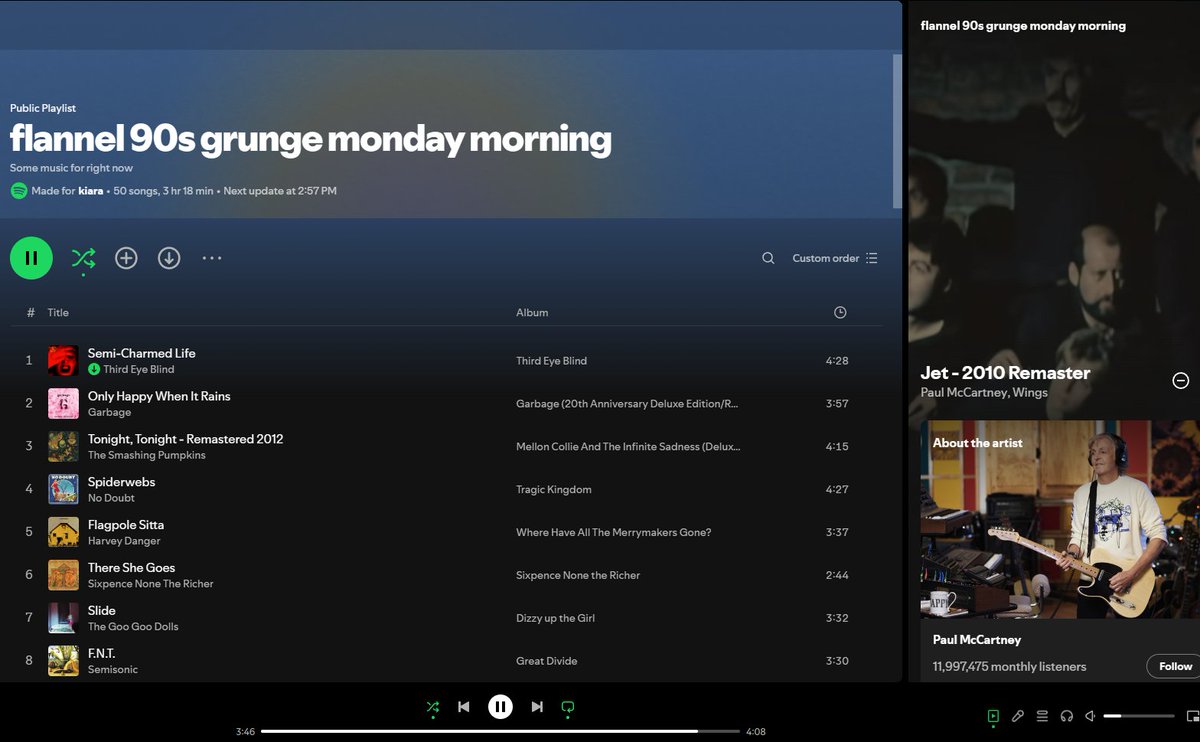Skip to the next track
The height and width of the screenshot is (742, 1200).
click(x=537, y=707)
